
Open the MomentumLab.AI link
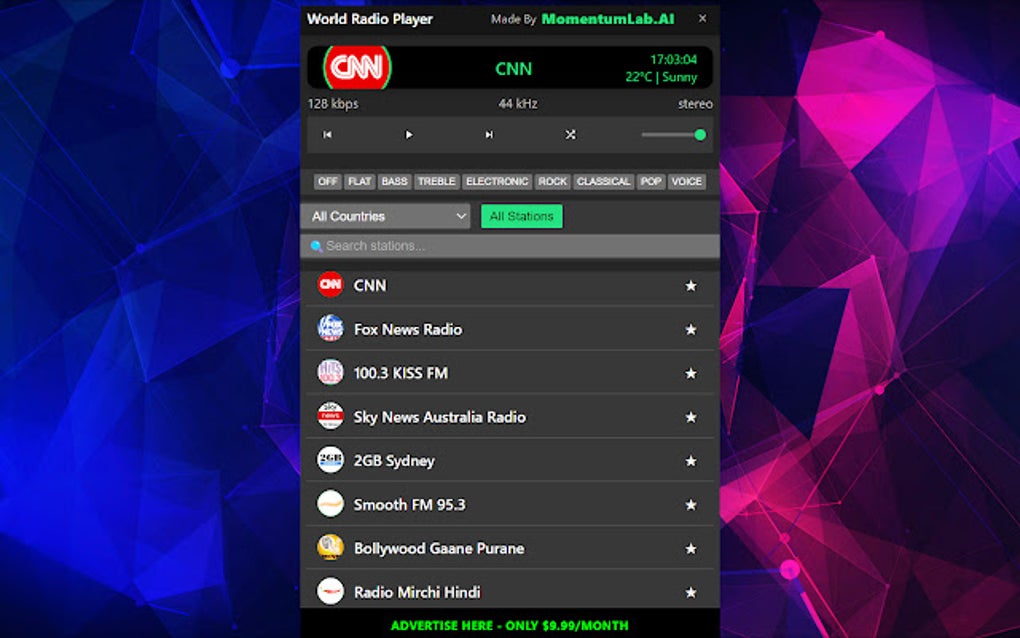click(605, 18)
